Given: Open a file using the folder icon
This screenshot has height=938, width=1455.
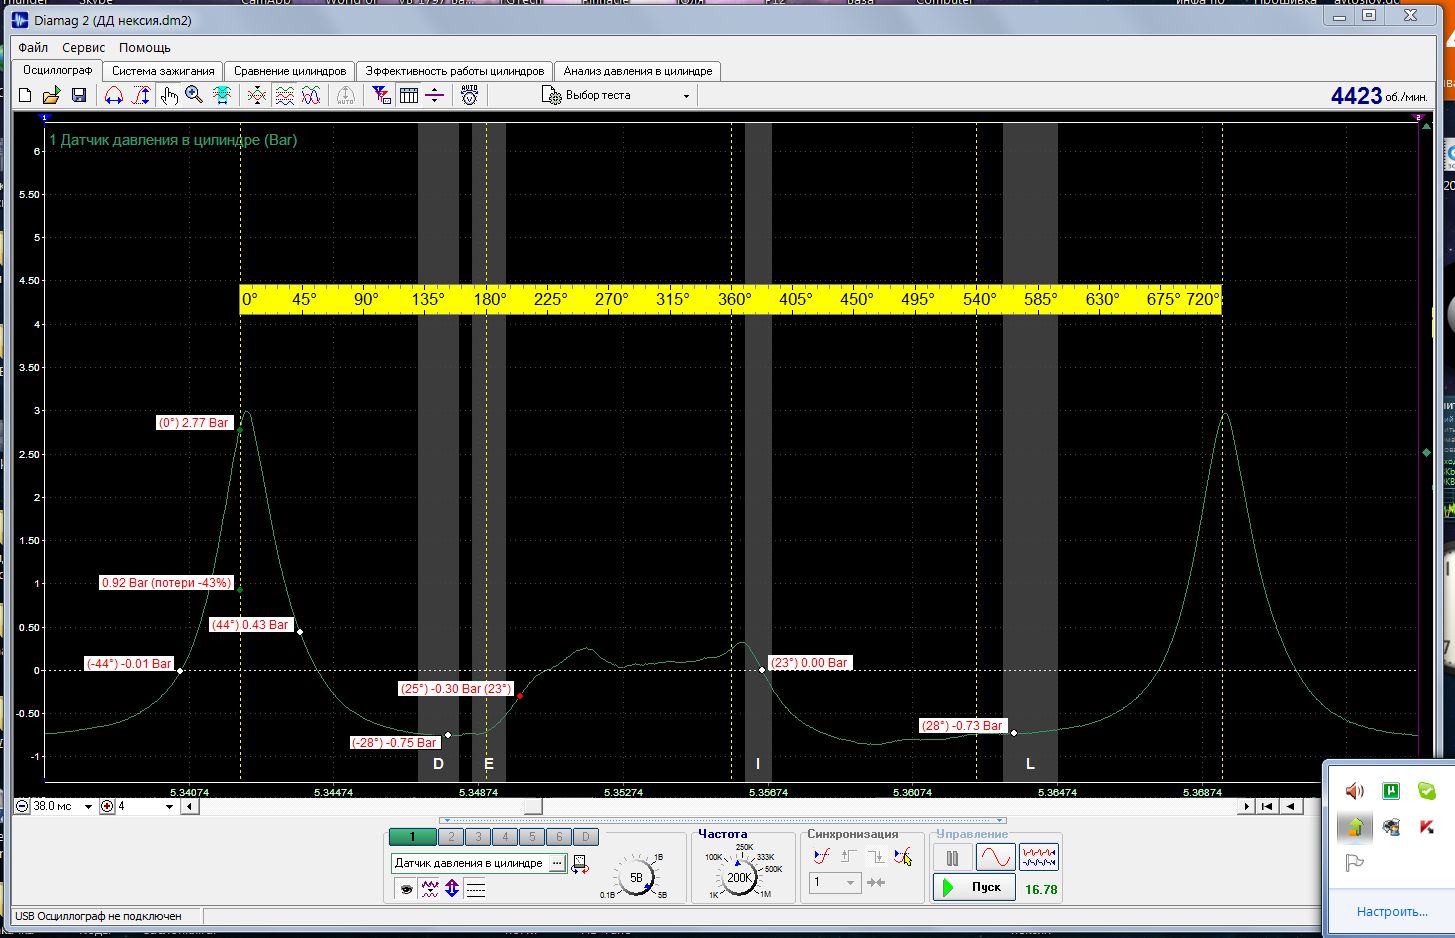Looking at the screenshot, I should pyautogui.click(x=51, y=95).
